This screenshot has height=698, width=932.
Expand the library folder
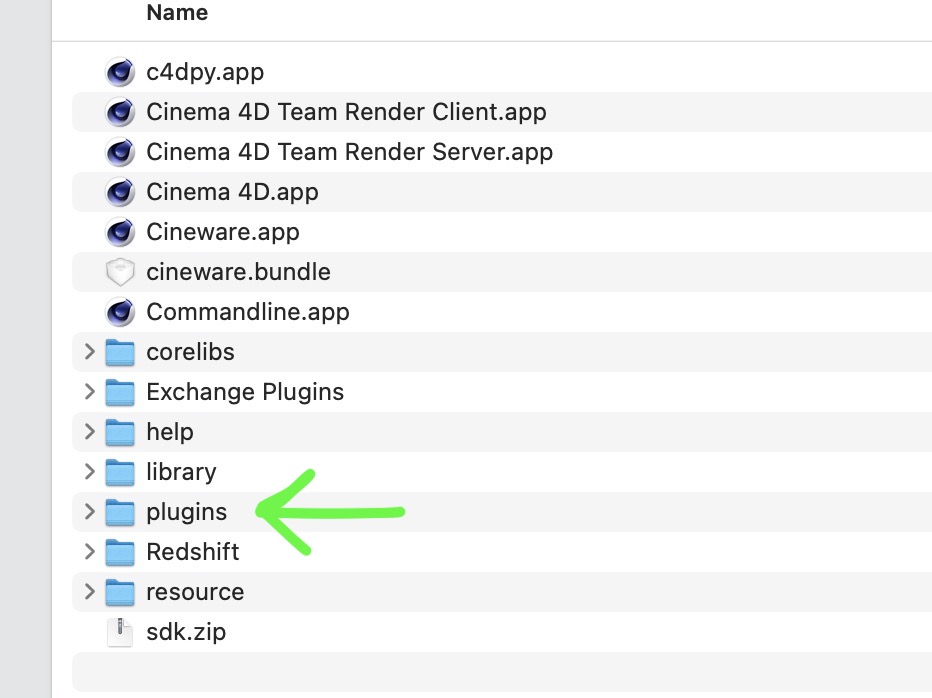[90, 471]
